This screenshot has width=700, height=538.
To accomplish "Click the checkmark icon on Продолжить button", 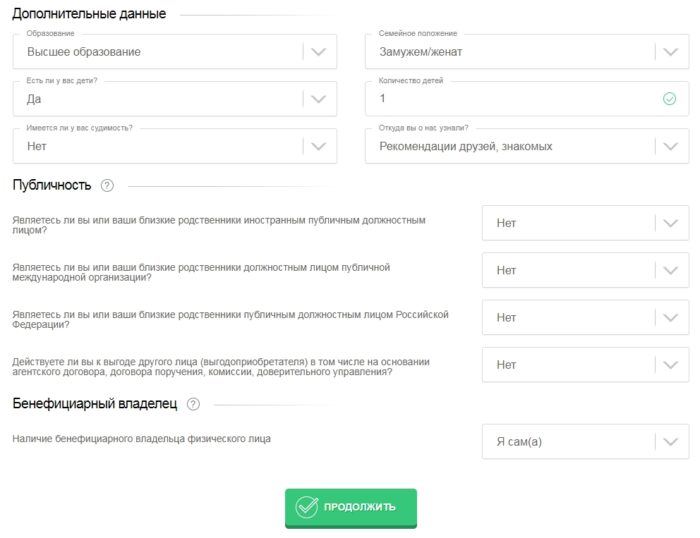I will [306, 507].
